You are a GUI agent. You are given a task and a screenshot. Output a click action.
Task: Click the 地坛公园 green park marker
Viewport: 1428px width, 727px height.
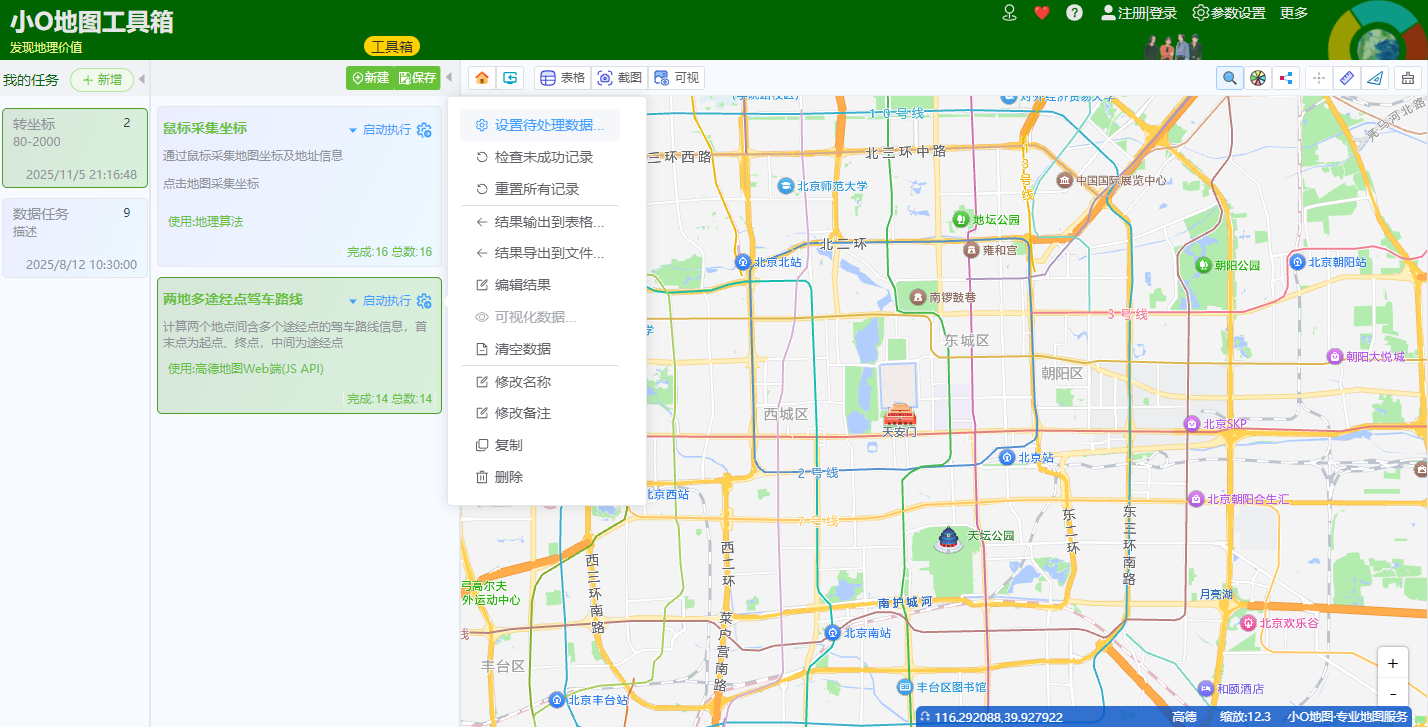click(960, 219)
